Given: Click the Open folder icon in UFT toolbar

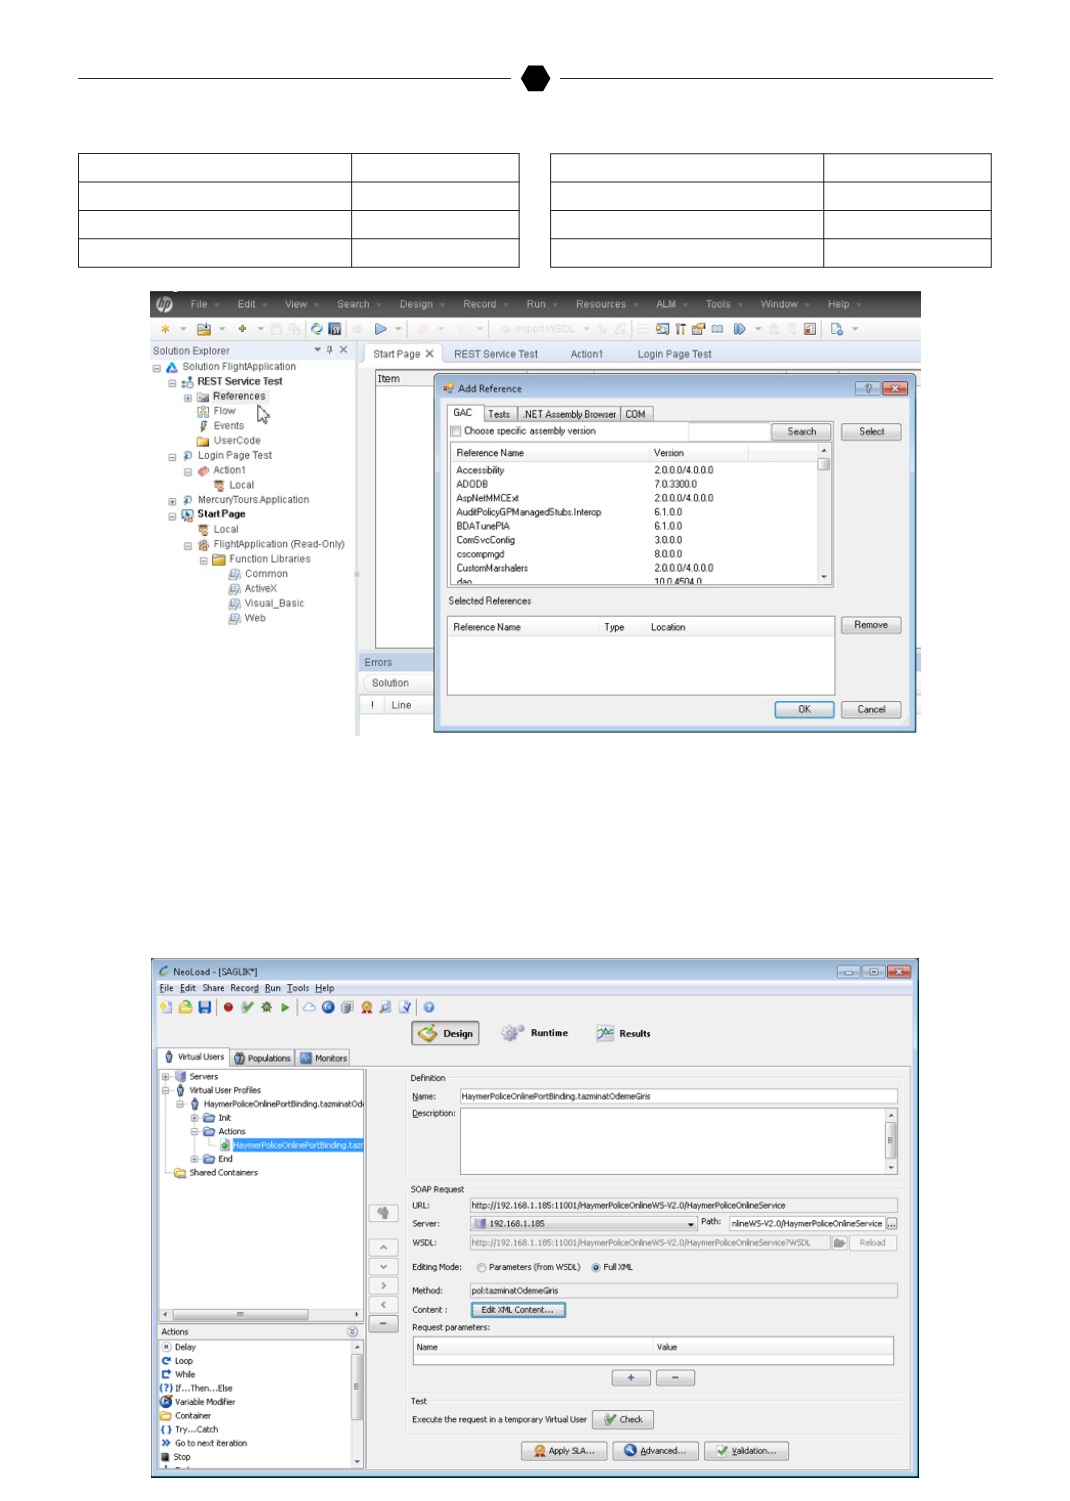Looking at the screenshot, I should 204,329.
